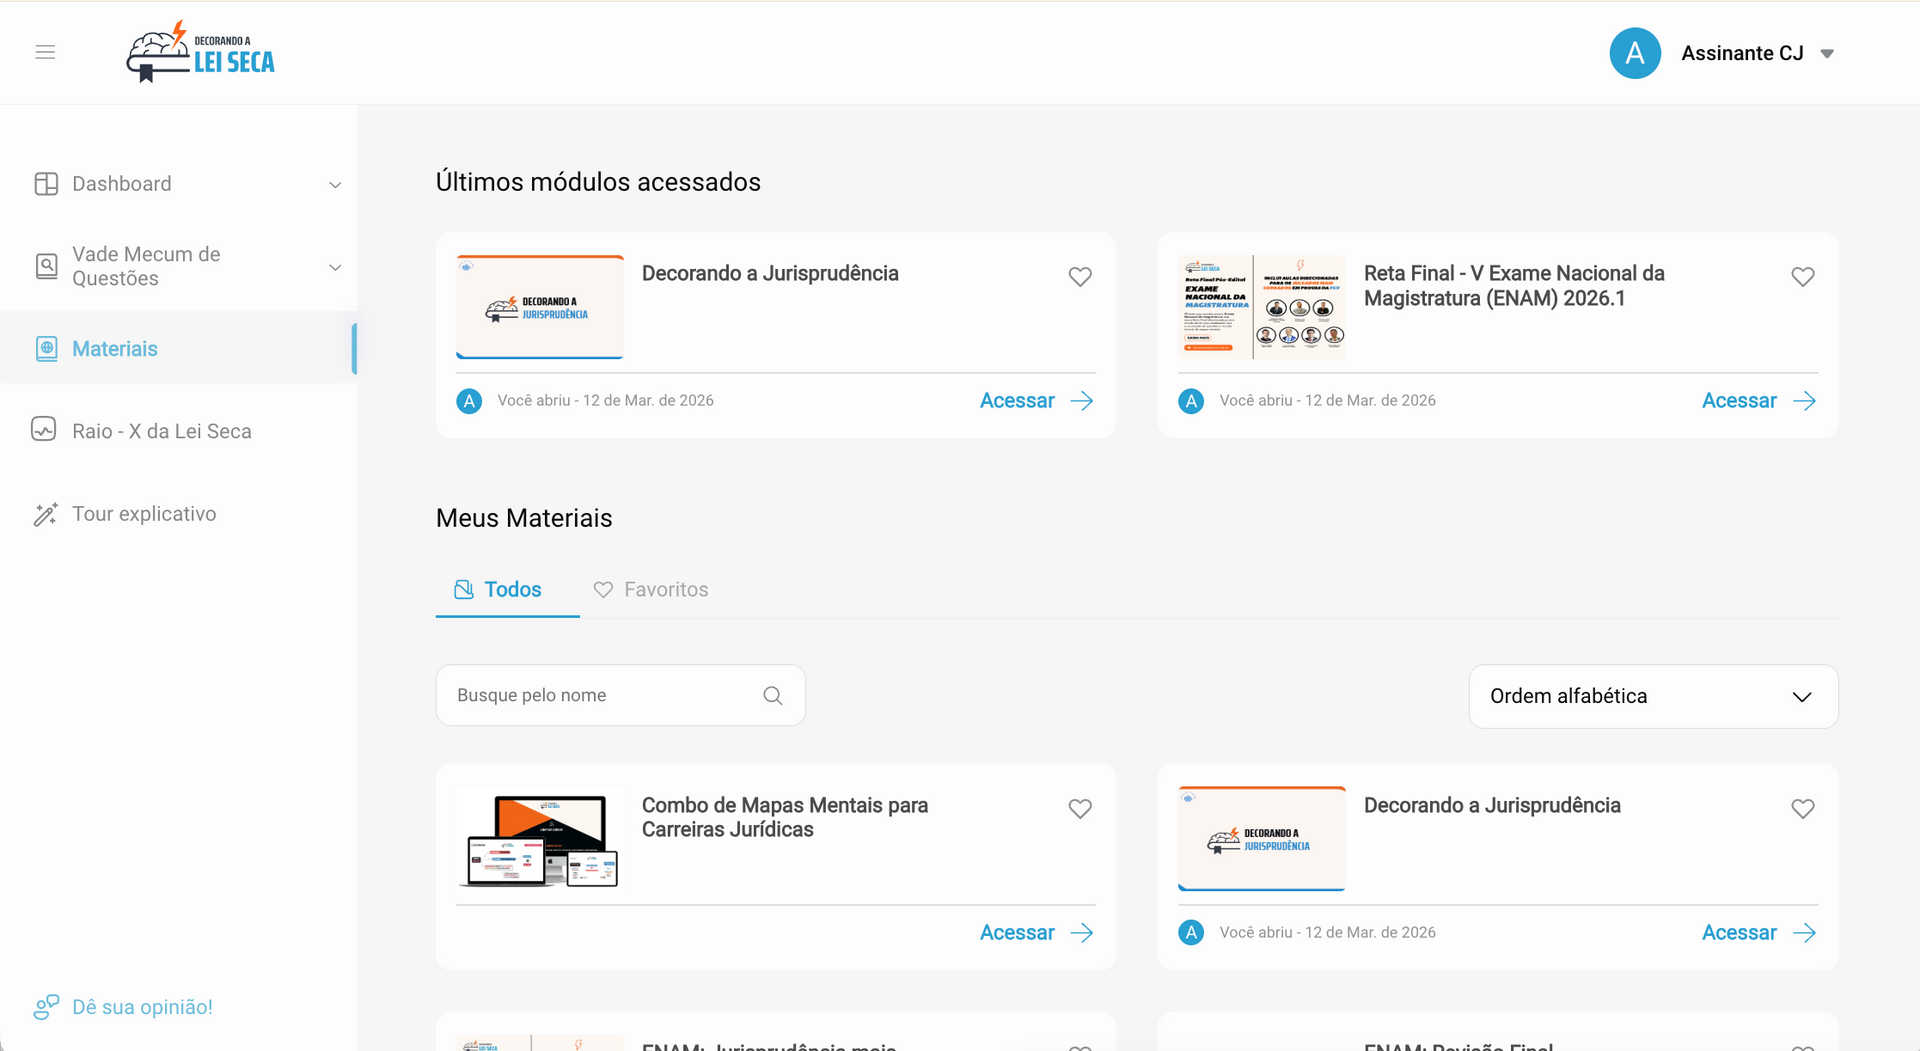Screen dimensions: 1920x1051
Task: Open the Materiais sidebar item
Action: click(x=115, y=349)
